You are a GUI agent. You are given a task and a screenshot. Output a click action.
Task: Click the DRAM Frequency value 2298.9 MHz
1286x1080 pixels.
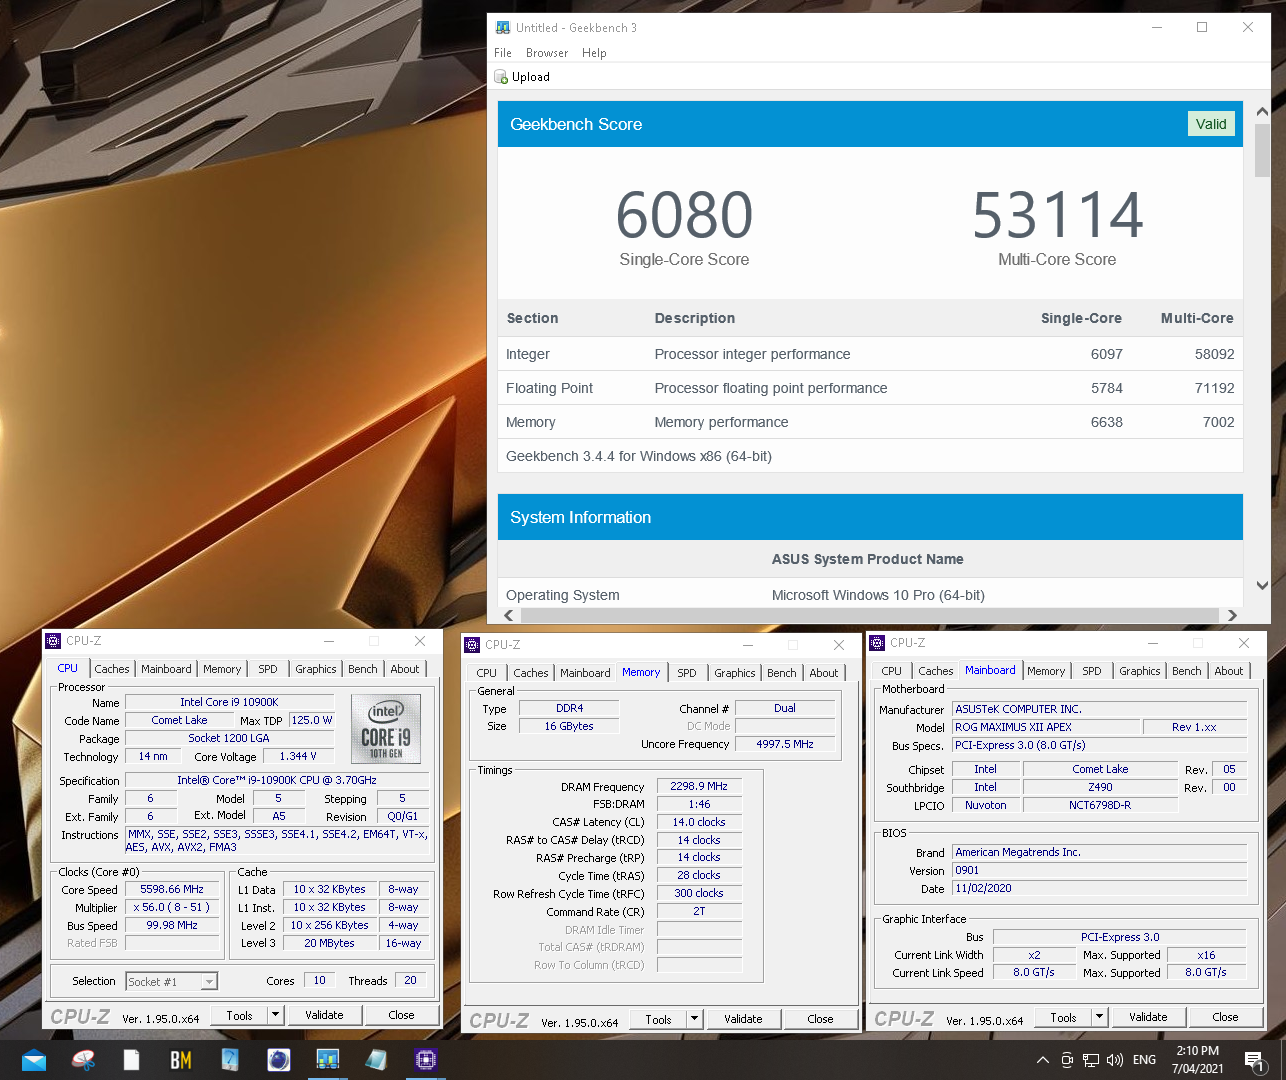[x=699, y=787]
